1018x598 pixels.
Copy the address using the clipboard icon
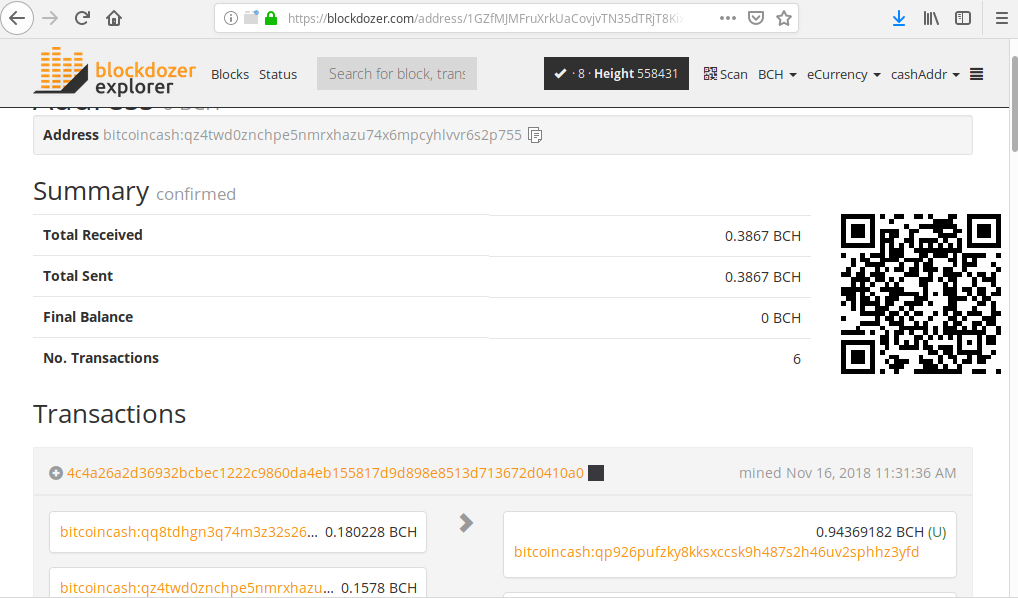[535, 135]
